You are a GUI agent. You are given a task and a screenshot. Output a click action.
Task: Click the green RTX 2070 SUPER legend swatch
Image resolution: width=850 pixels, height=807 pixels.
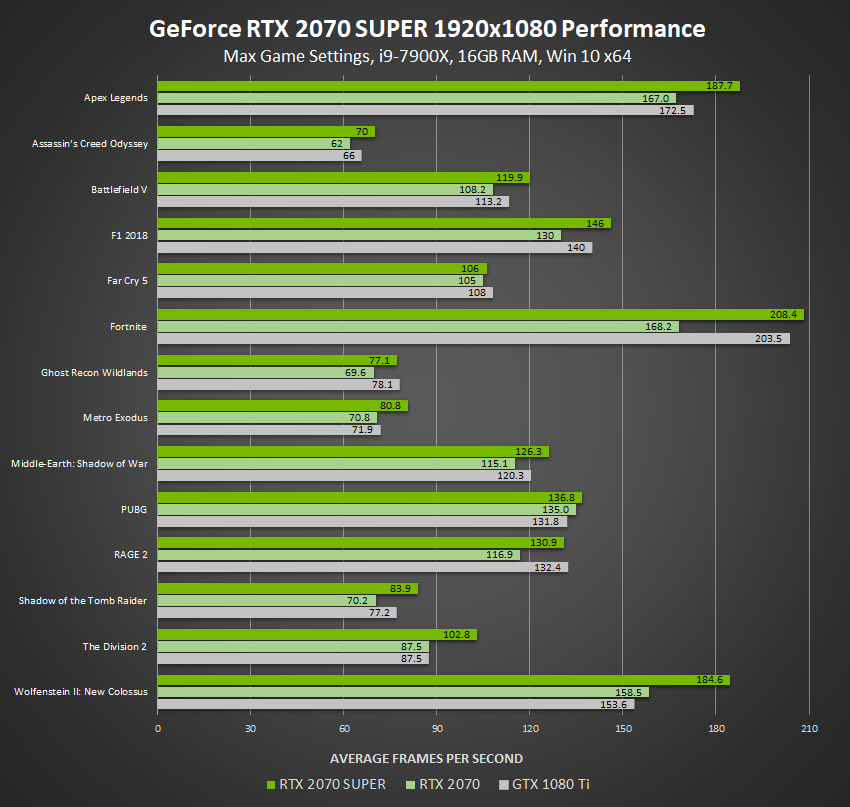[271, 784]
